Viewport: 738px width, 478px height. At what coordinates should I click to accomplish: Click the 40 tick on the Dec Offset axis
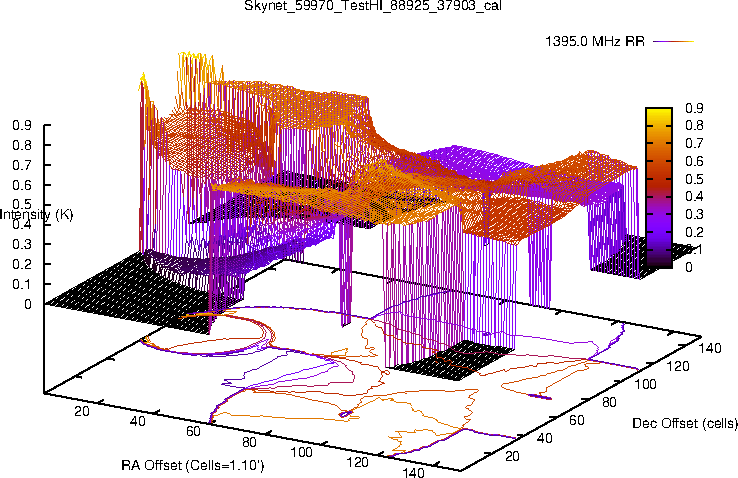545,438
